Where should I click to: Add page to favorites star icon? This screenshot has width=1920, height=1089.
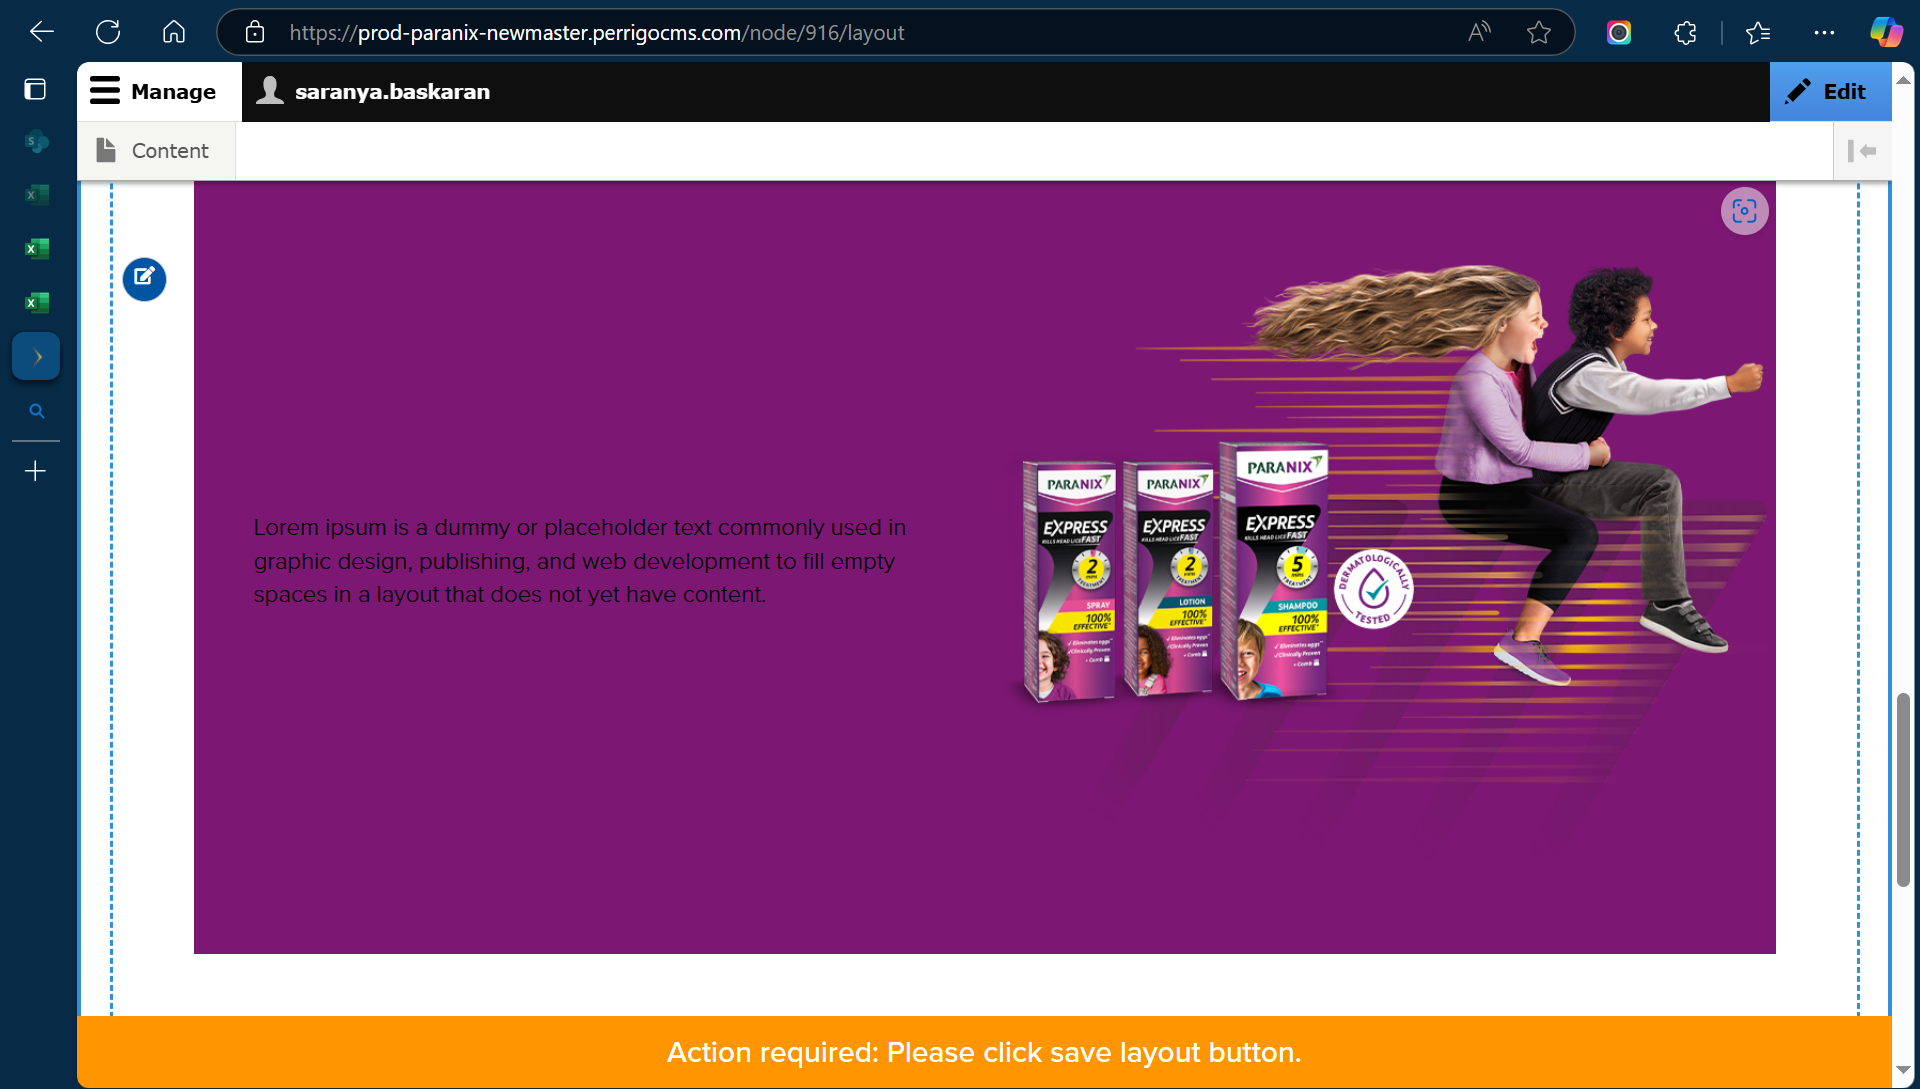1539,32
